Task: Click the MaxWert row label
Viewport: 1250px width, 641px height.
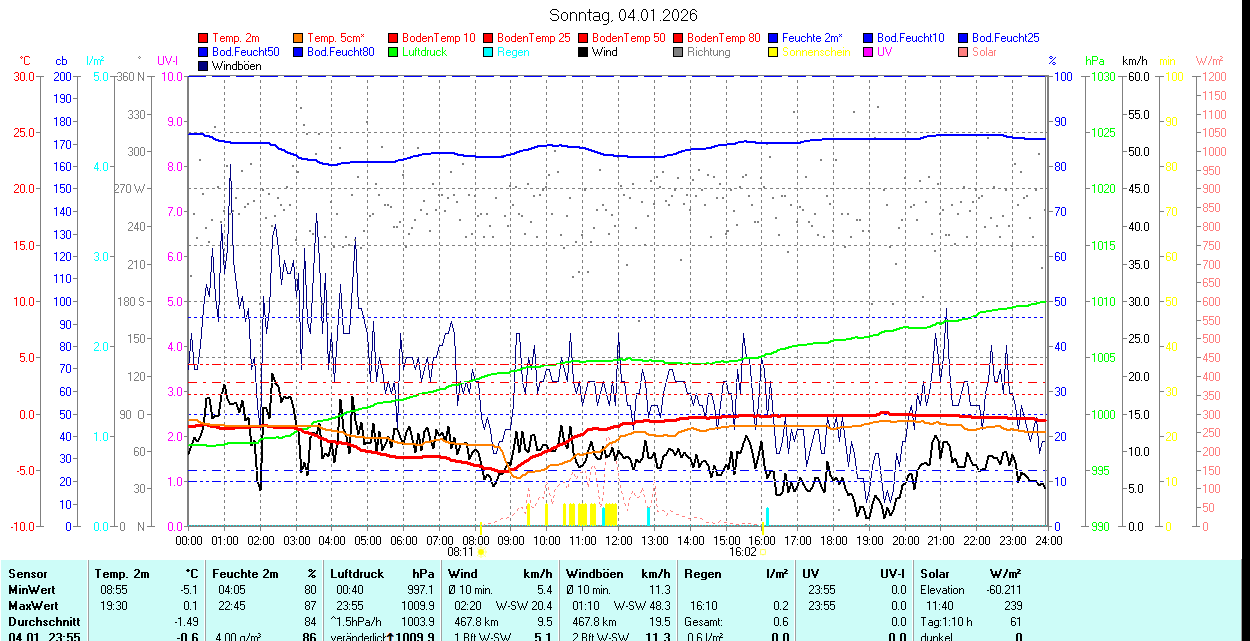Action: tap(34, 606)
